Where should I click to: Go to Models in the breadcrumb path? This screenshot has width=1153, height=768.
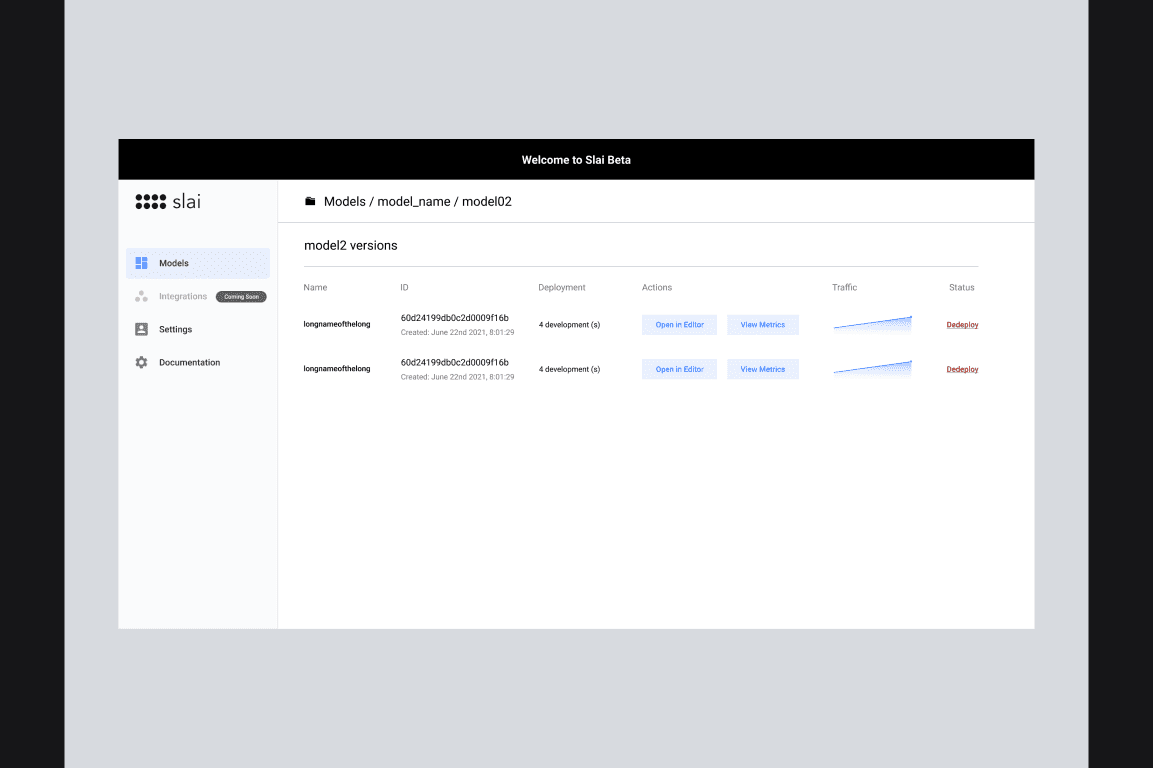(x=344, y=202)
